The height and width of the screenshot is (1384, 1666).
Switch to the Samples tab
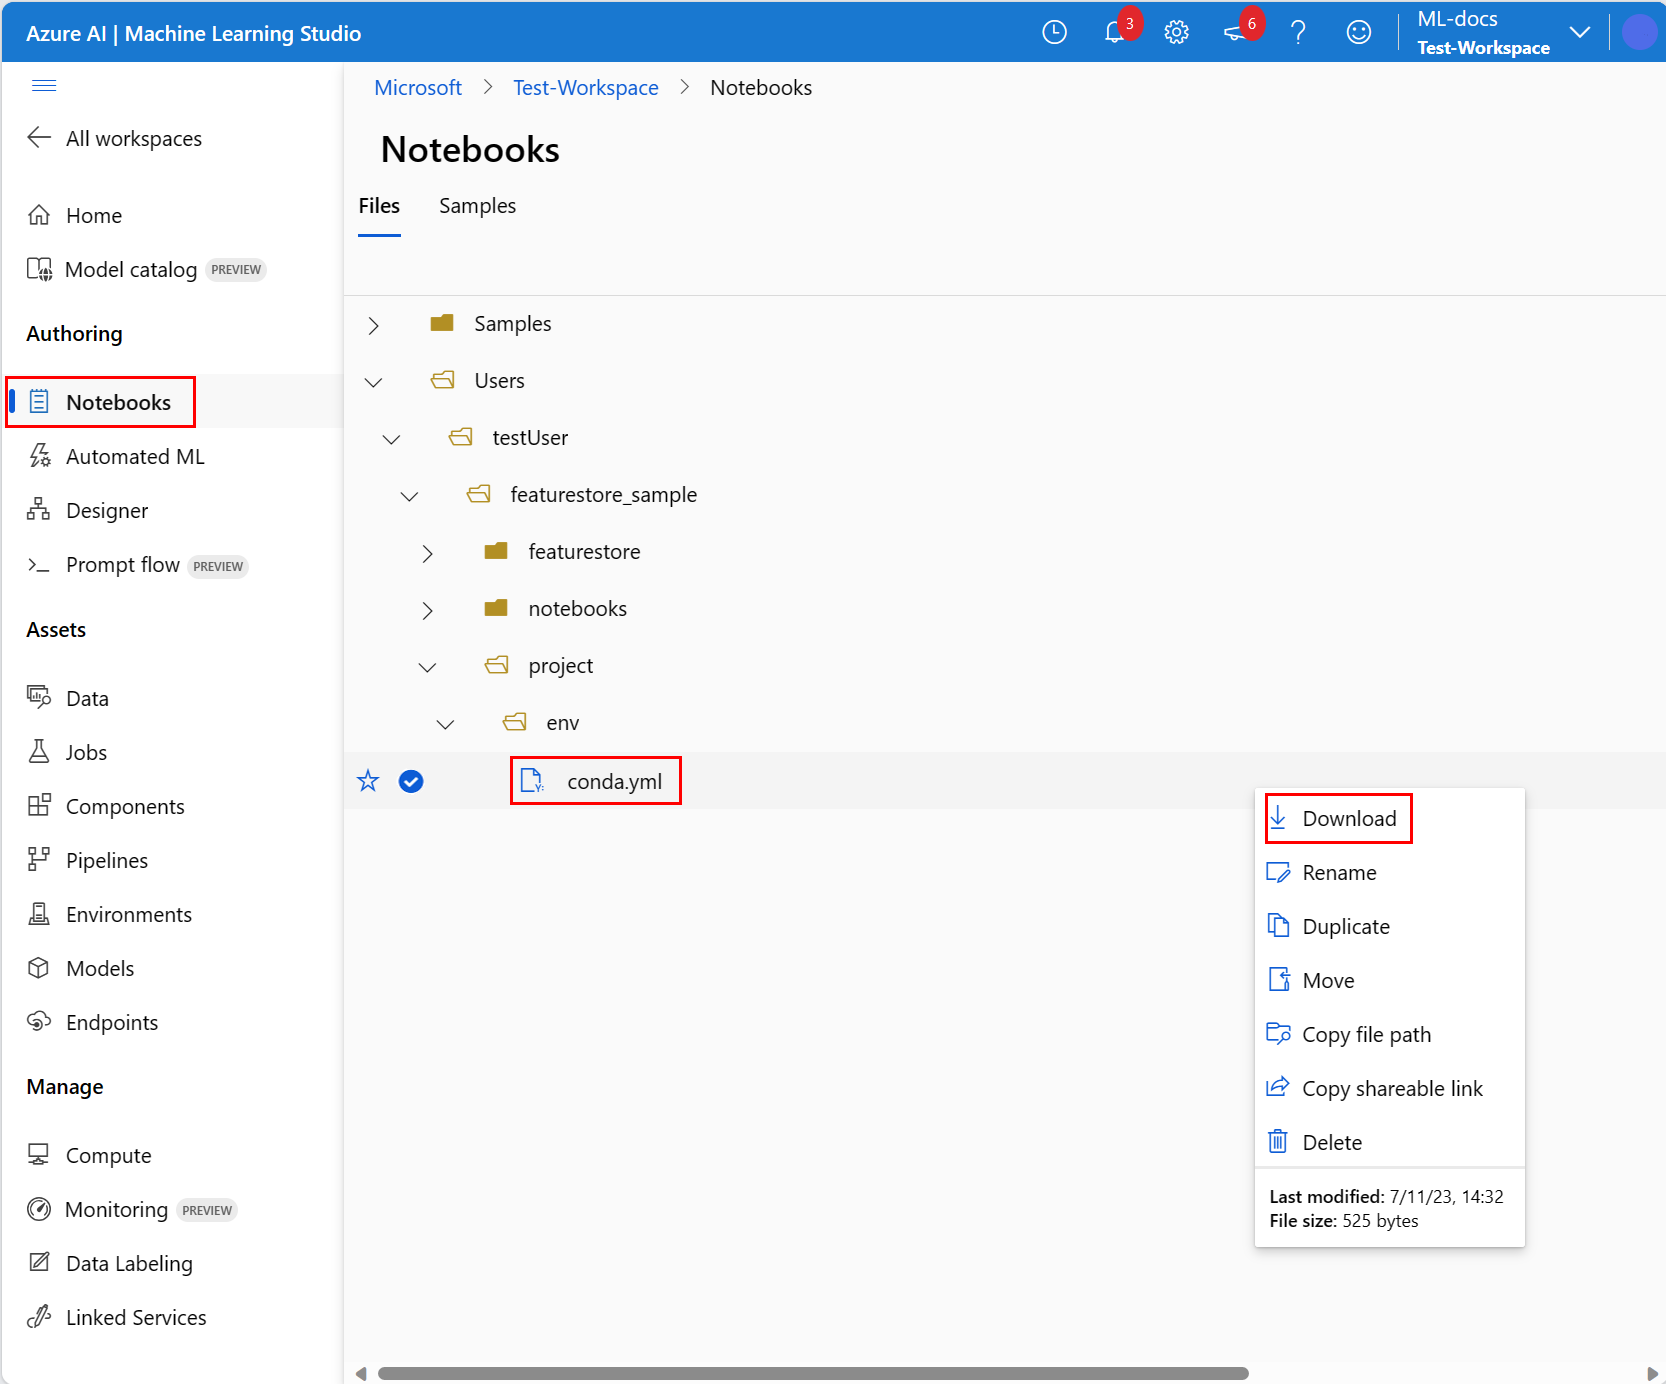point(477,206)
